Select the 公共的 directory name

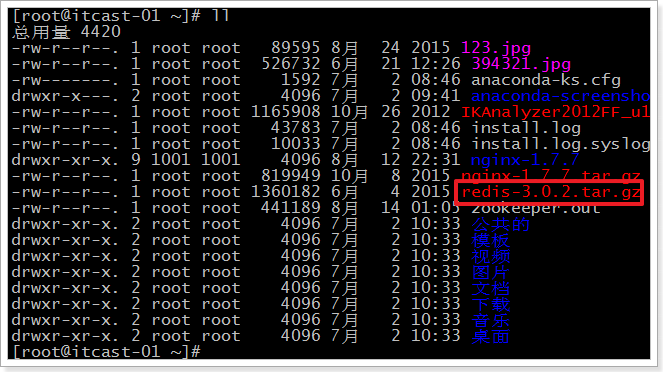(x=500, y=224)
